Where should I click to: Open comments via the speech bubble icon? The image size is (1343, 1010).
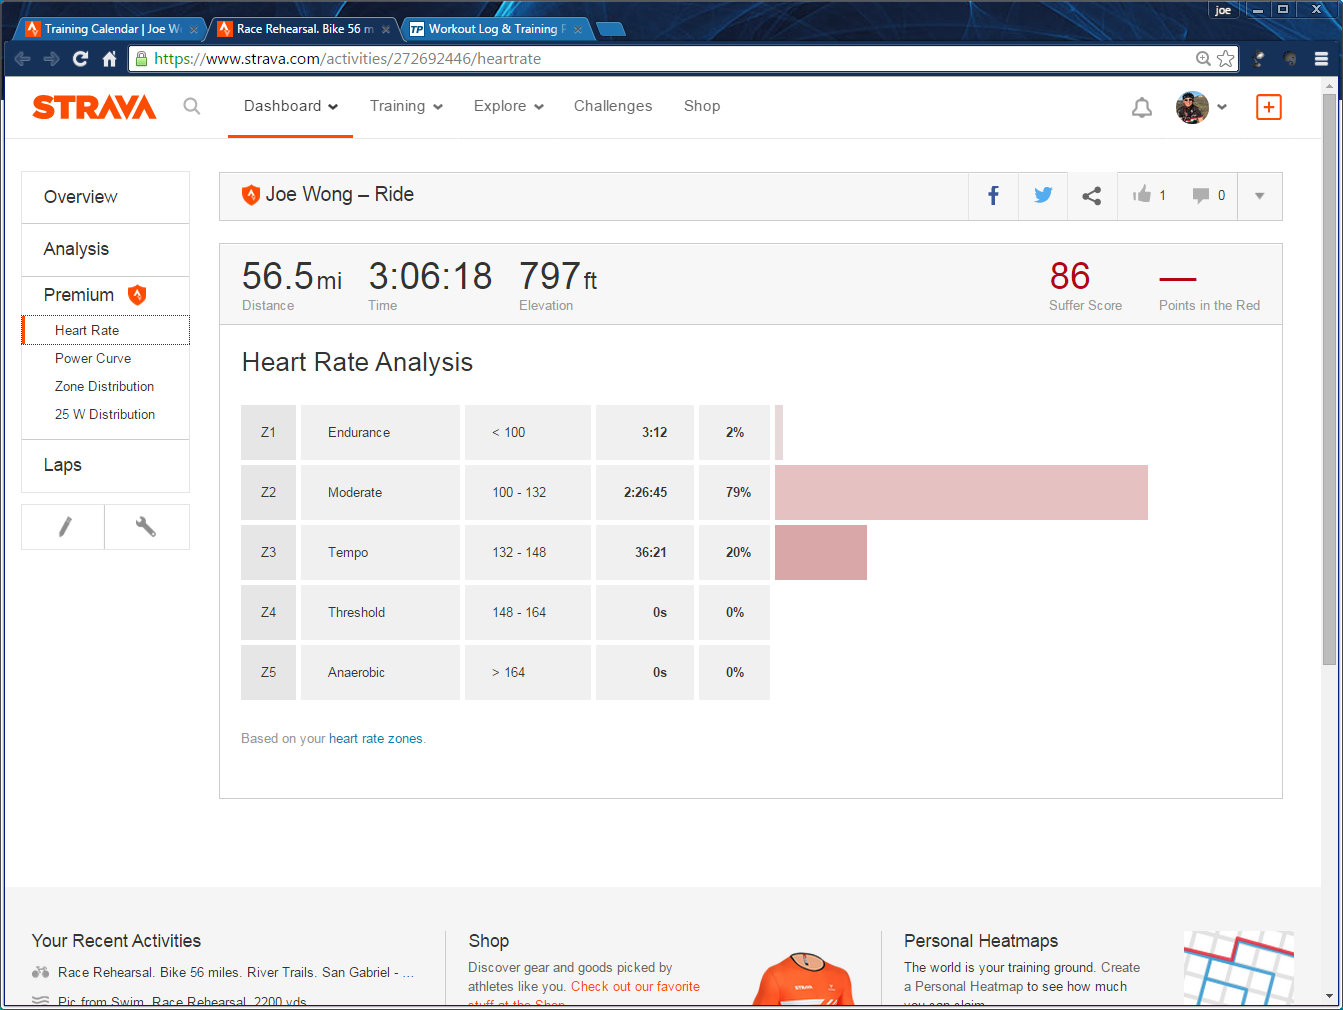pos(1201,196)
